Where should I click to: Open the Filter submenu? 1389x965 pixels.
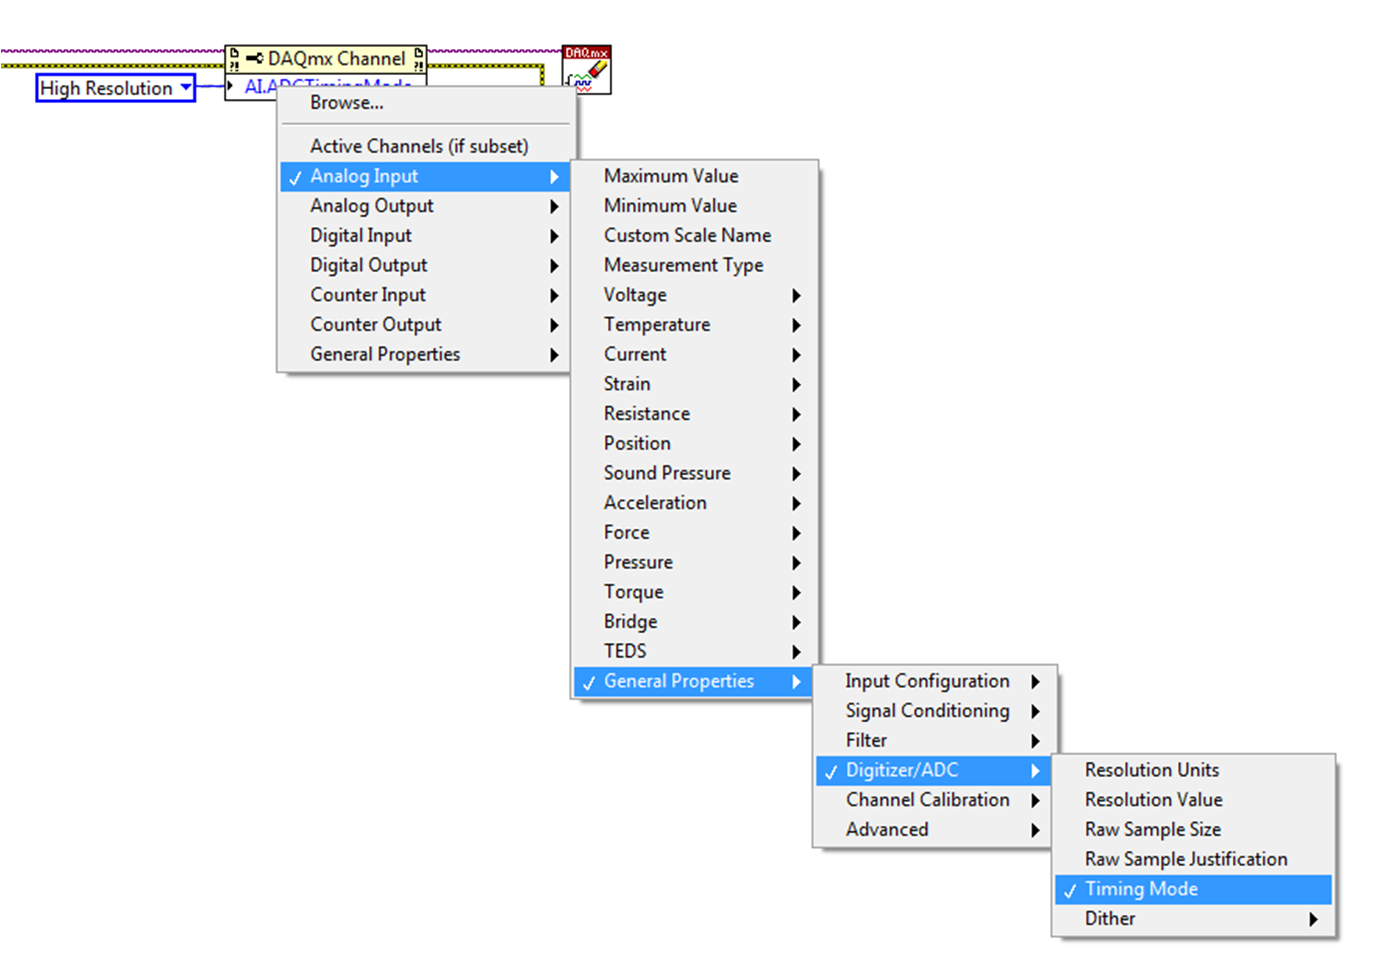coord(934,741)
